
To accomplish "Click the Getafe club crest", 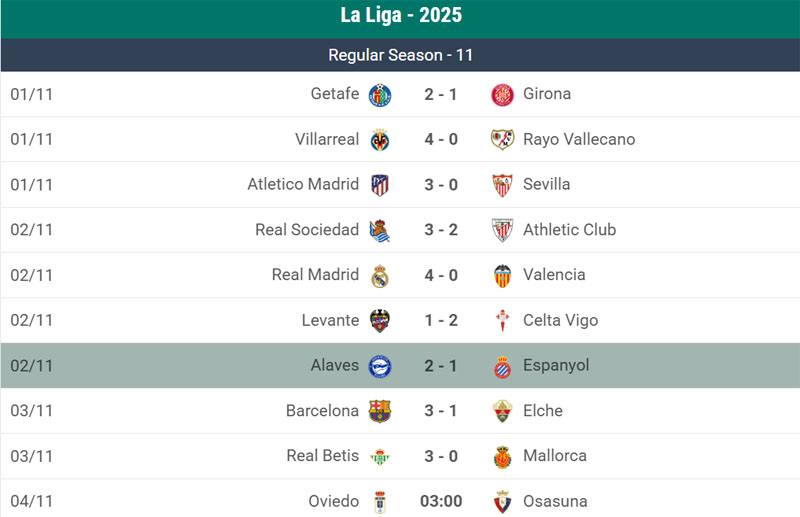I will pyautogui.click(x=380, y=95).
